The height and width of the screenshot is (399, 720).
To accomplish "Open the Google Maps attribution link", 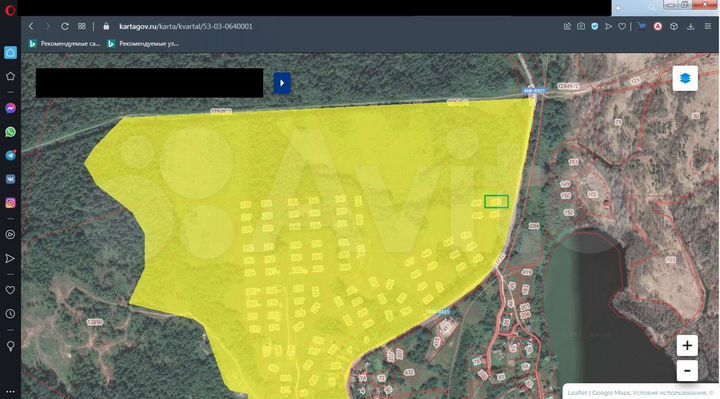I will tap(611, 393).
